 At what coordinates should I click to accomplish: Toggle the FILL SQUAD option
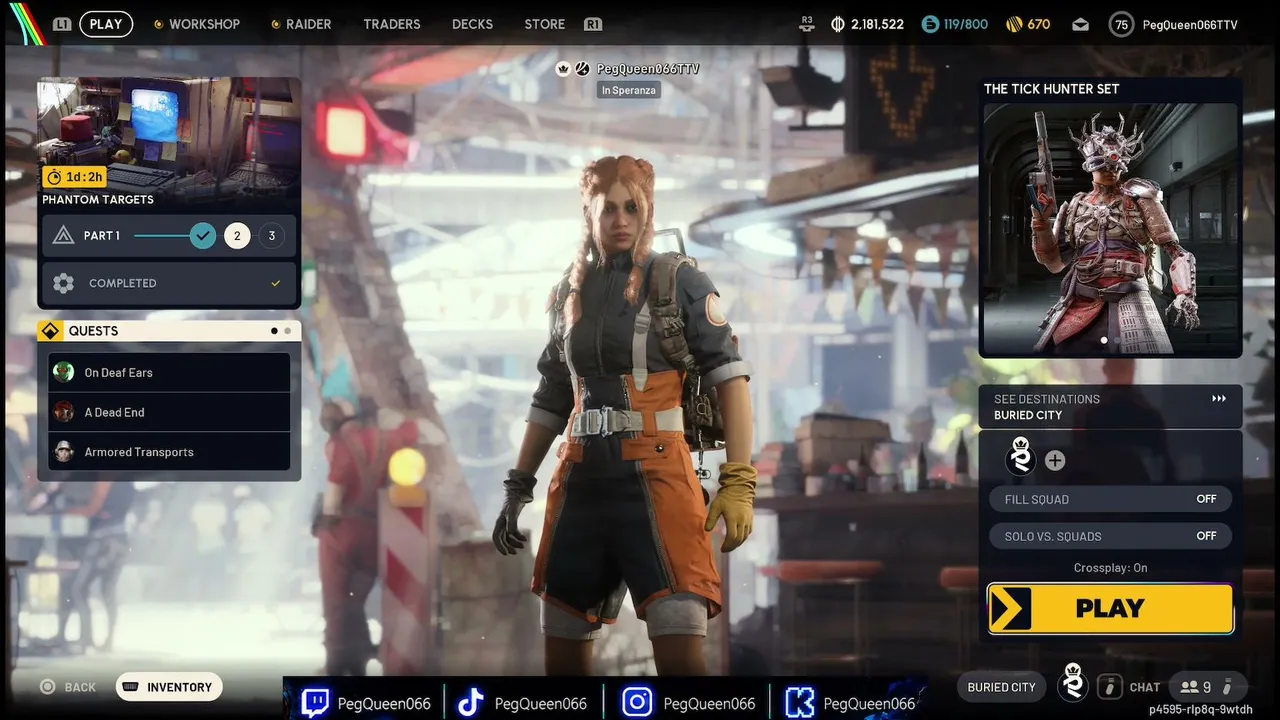click(1110, 499)
